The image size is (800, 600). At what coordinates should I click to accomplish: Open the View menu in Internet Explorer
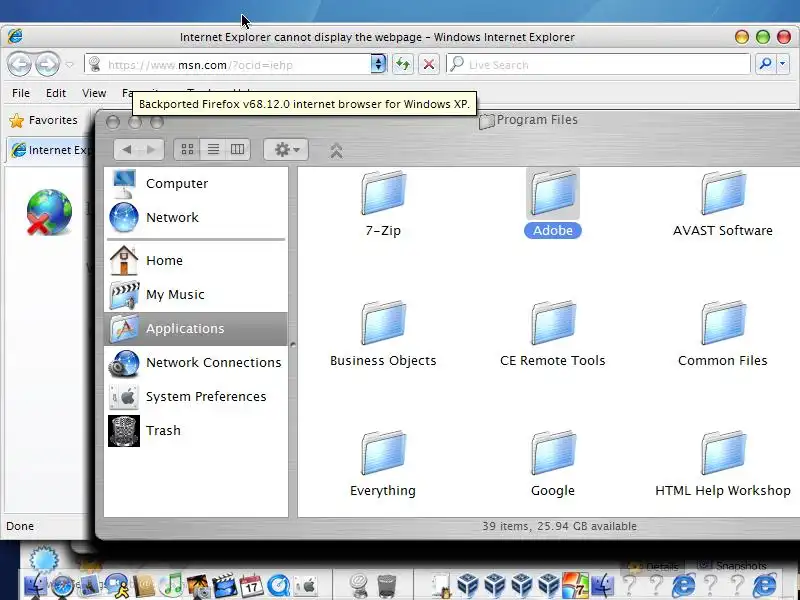pyautogui.click(x=94, y=93)
